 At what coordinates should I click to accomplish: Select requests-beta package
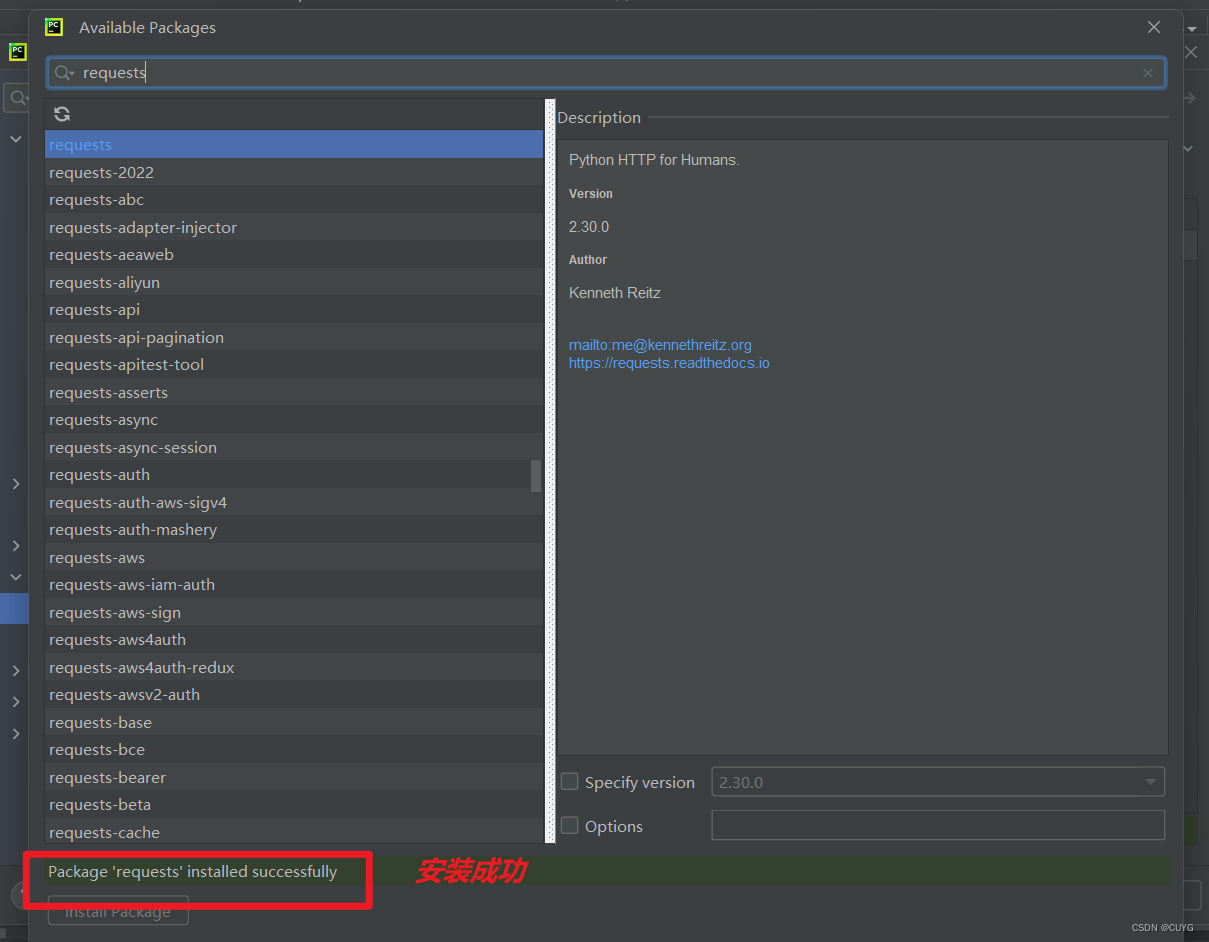294,805
